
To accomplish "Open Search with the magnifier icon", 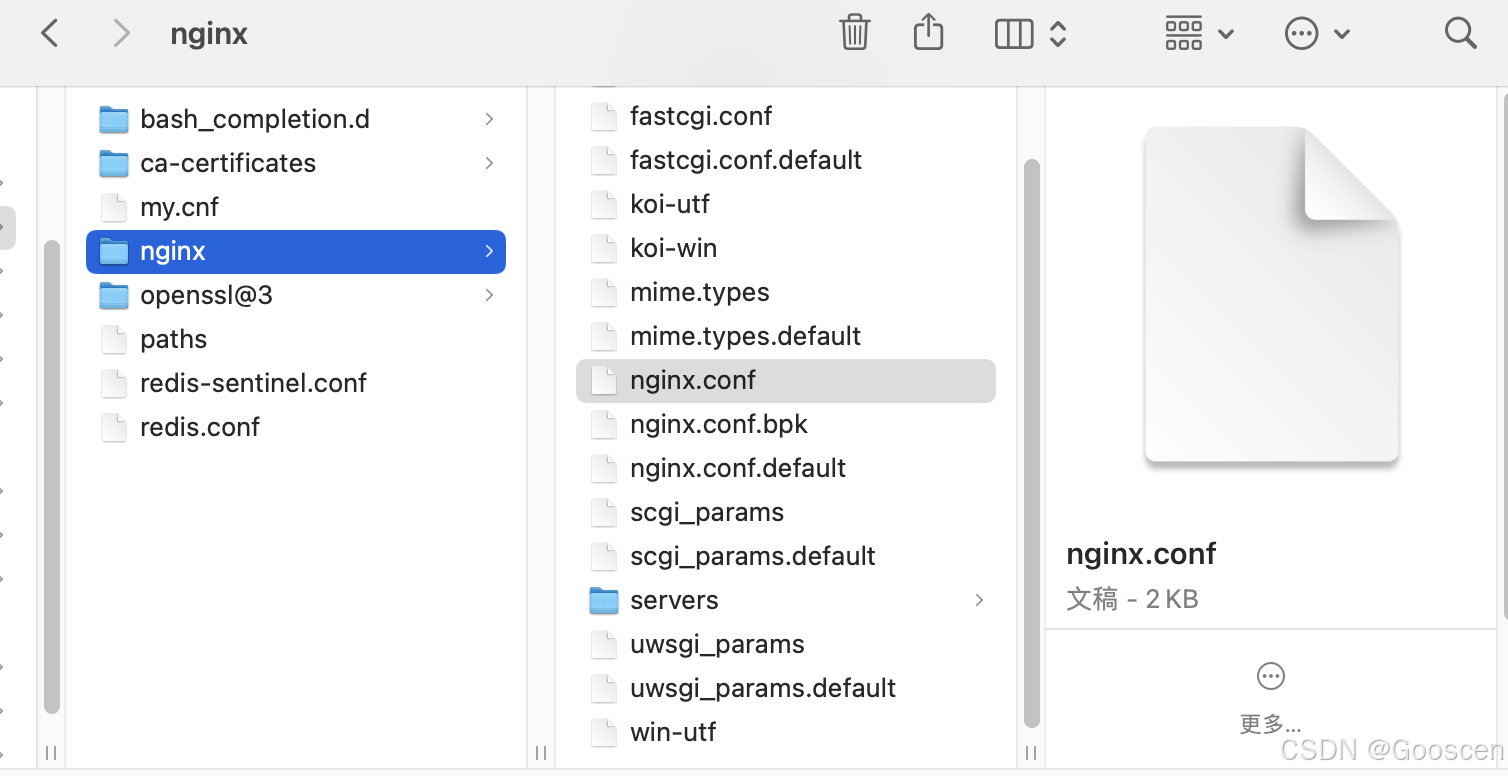I will [x=1460, y=32].
